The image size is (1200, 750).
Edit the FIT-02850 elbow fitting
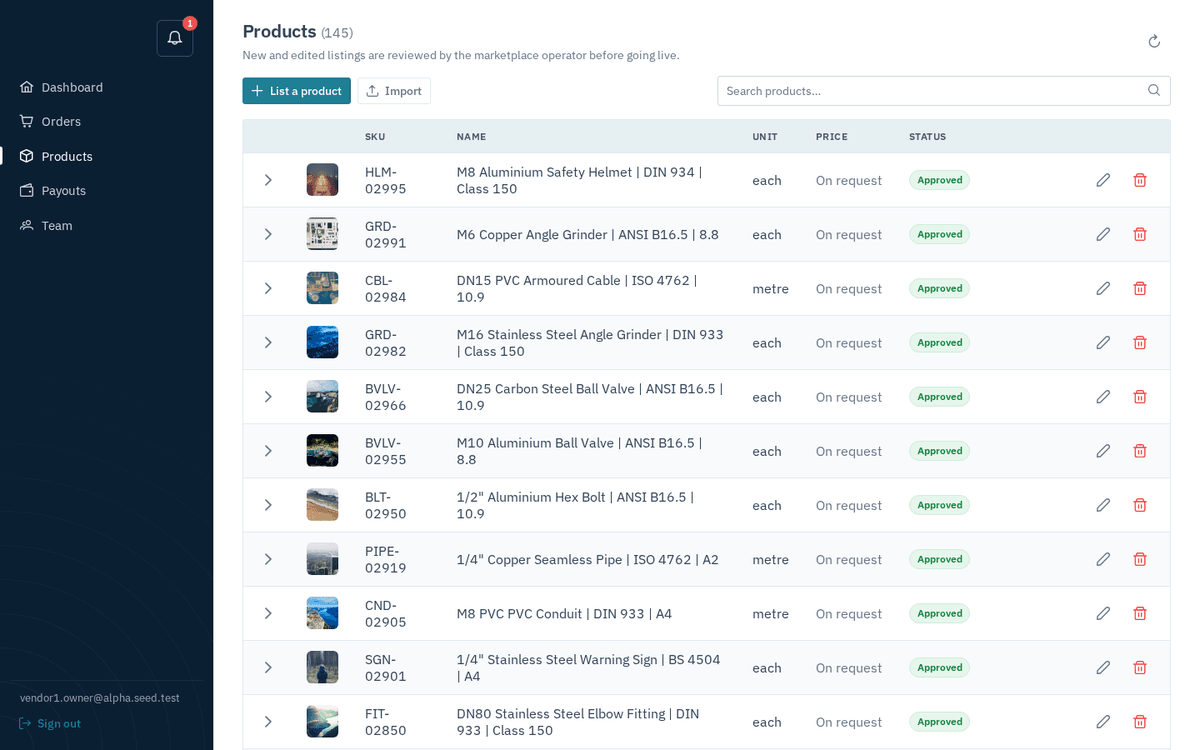pos(1103,721)
